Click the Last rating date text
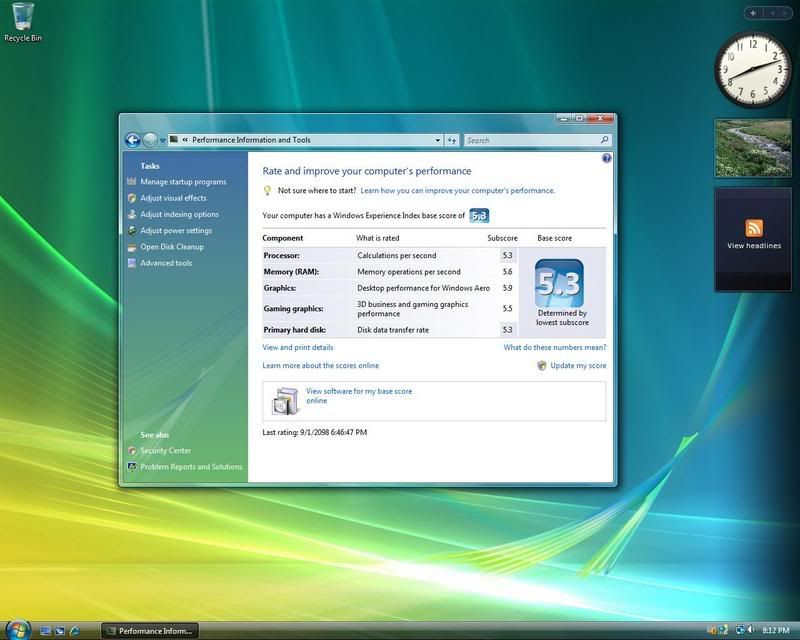800x640 pixels. tap(314, 433)
